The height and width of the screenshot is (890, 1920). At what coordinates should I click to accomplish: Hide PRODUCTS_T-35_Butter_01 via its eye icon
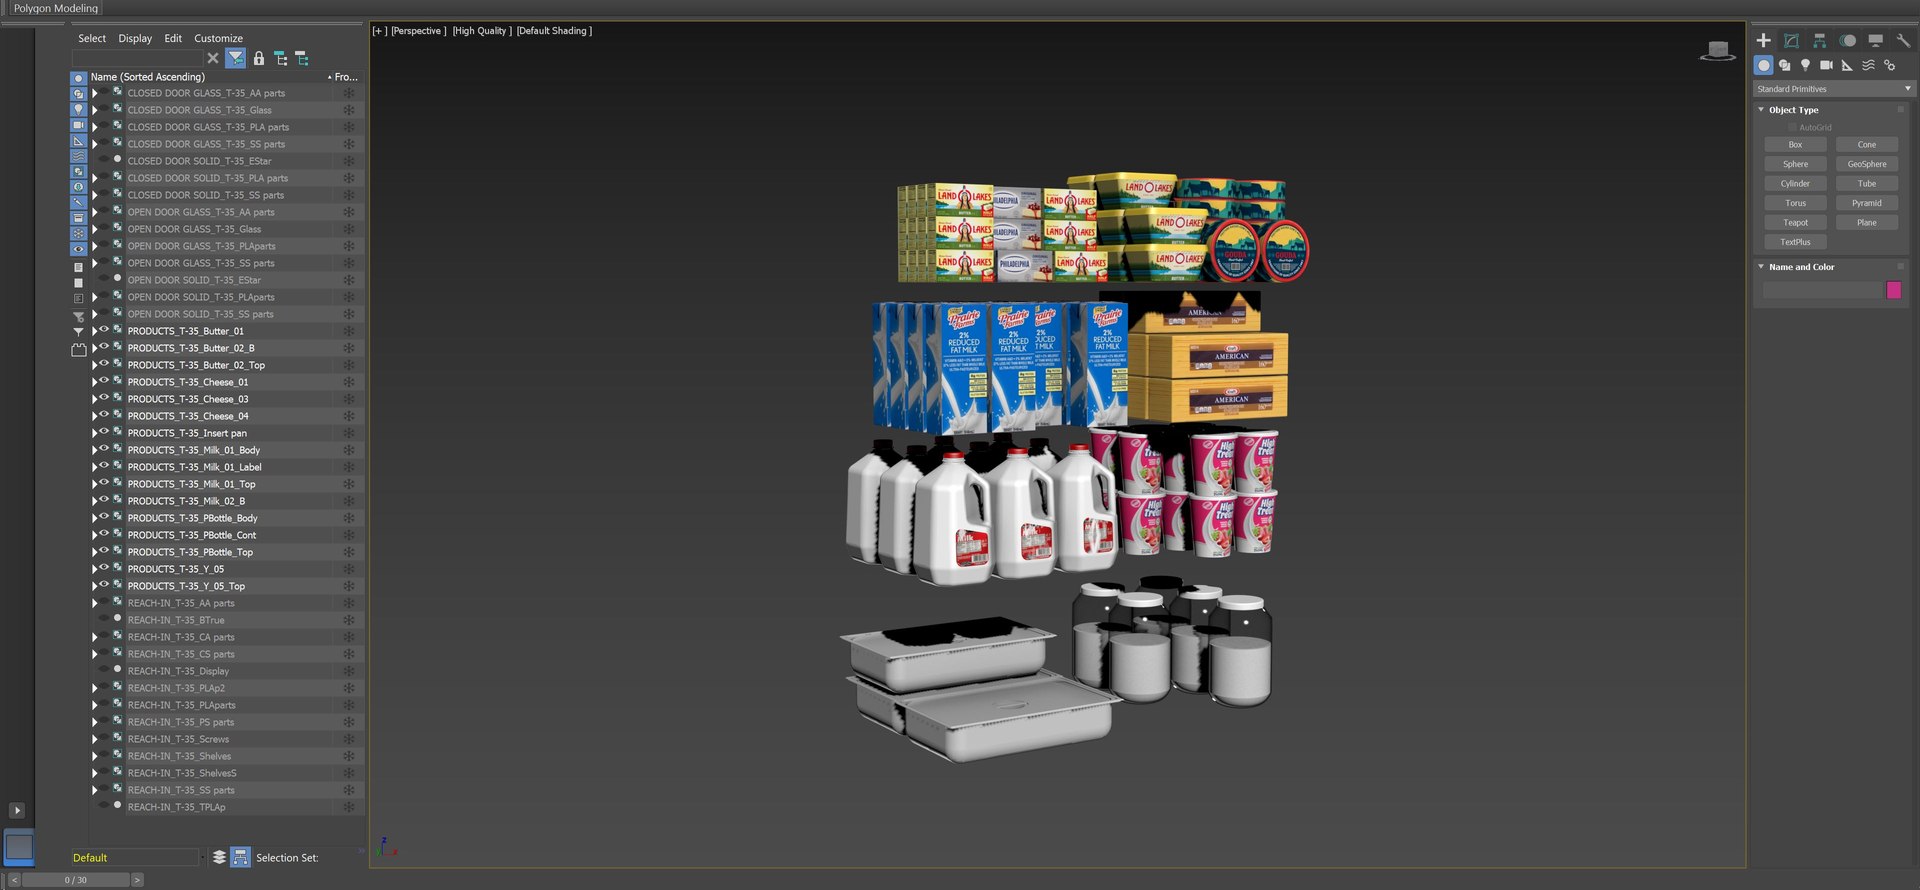[104, 330]
